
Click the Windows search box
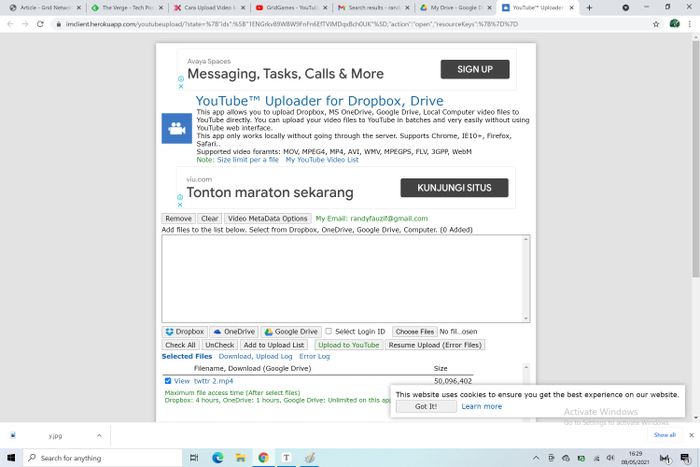103,458
